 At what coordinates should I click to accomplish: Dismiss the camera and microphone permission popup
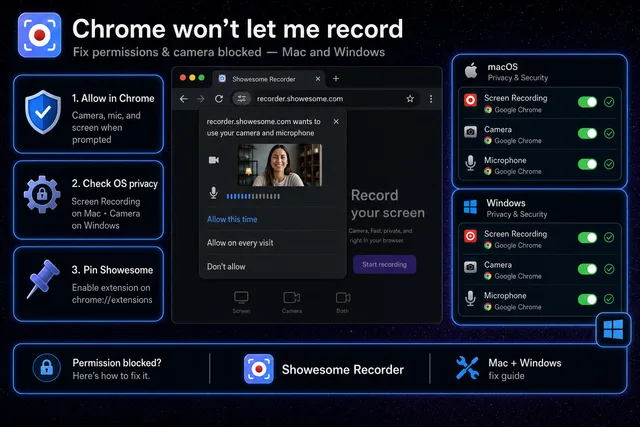(336, 122)
